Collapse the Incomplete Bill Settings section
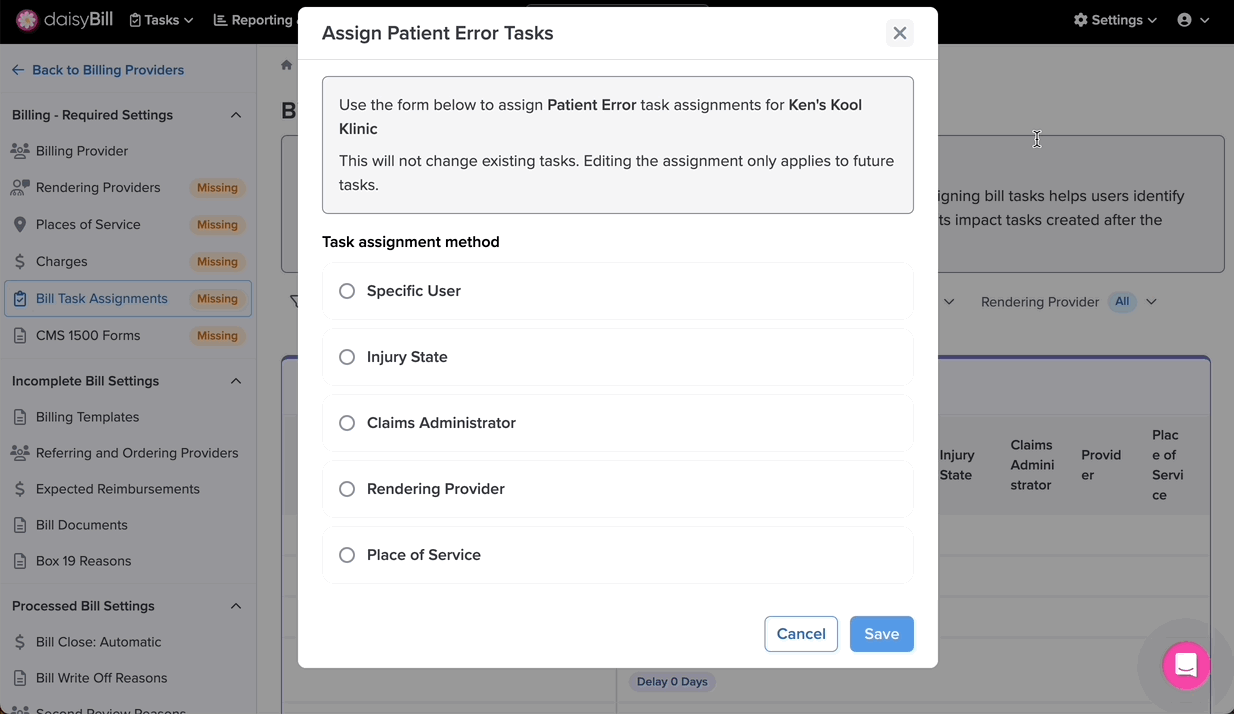Screen dimensions: 1234x714 pos(236,381)
